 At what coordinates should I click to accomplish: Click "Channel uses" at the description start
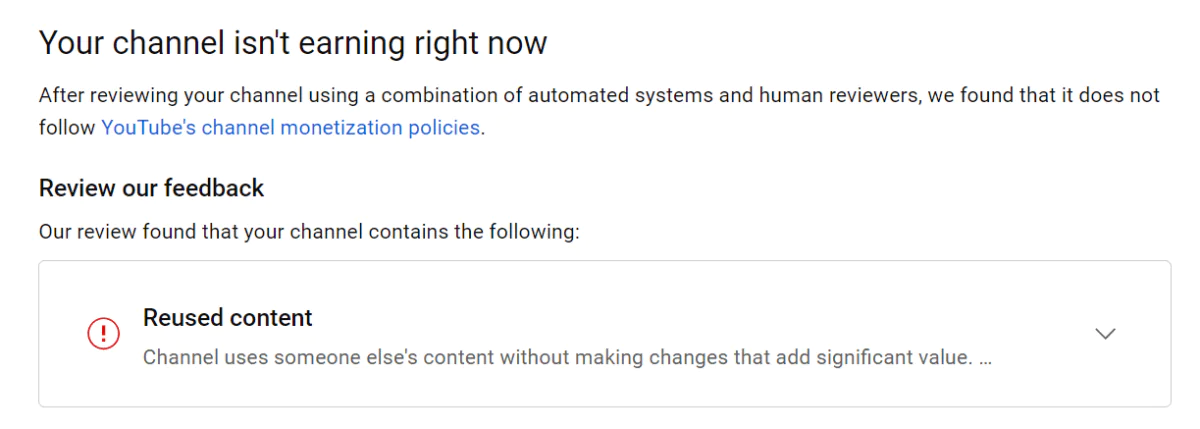[195, 357]
